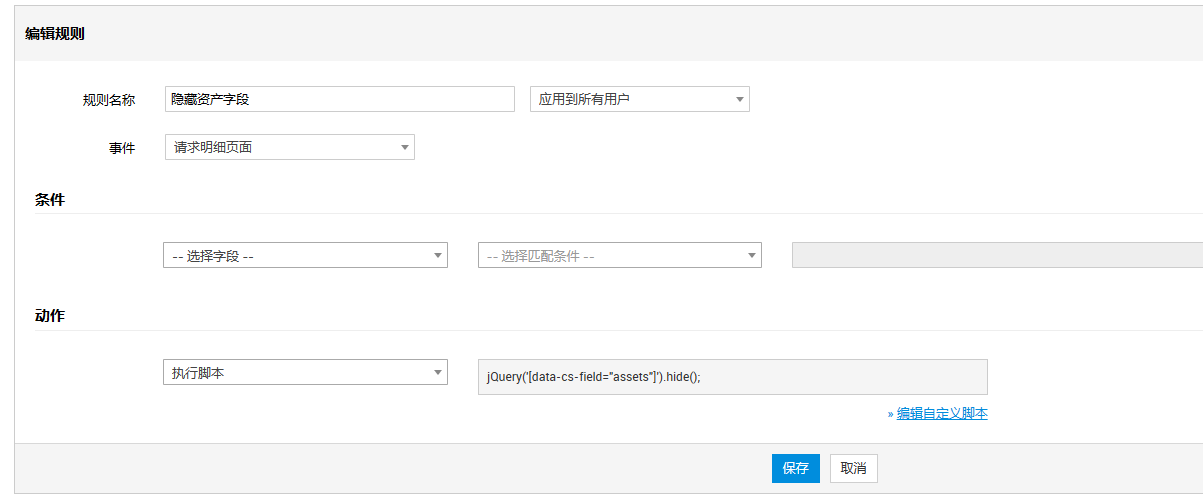The width and height of the screenshot is (1203, 502).
Task: Open the 应用到所有用户 dropdown
Action: (x=639, y=99)
